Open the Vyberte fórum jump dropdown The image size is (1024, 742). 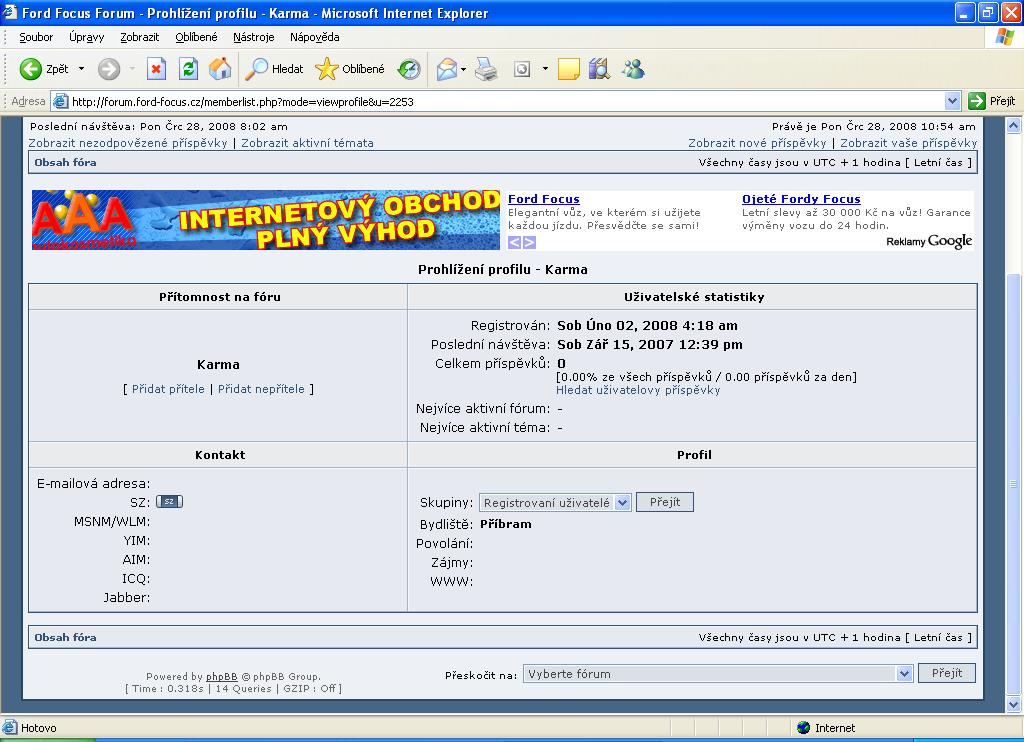[904, 674]
